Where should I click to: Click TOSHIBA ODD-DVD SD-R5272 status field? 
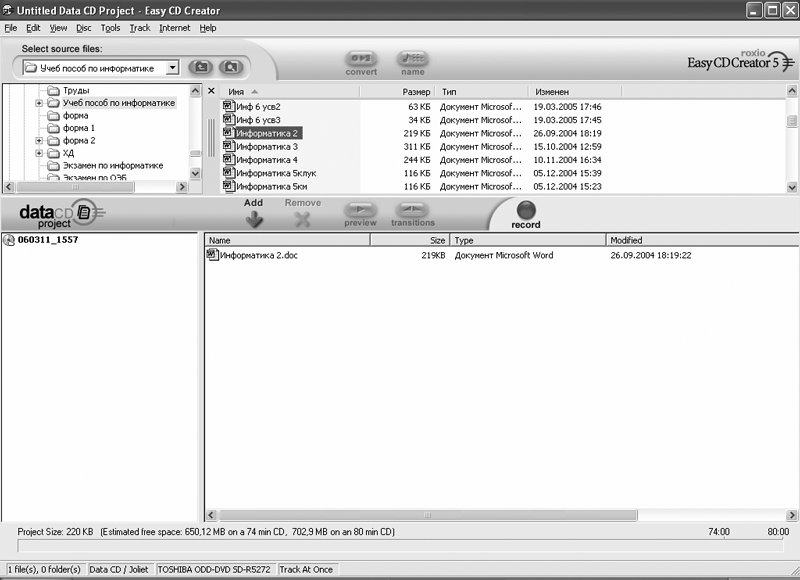214,569
